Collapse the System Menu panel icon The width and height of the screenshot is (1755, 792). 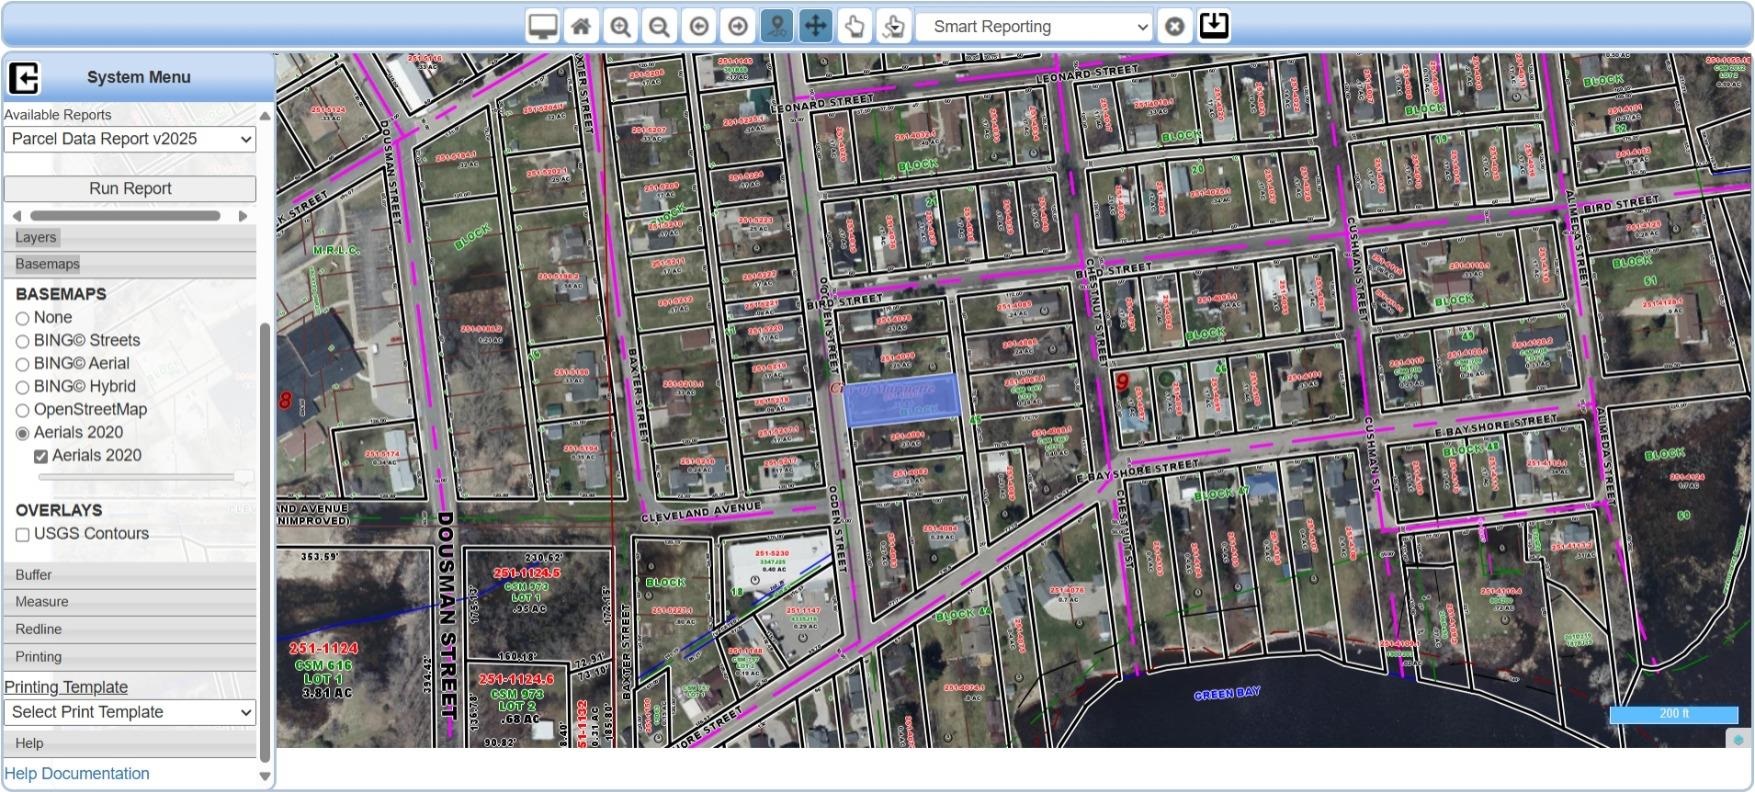pos(24,77)
